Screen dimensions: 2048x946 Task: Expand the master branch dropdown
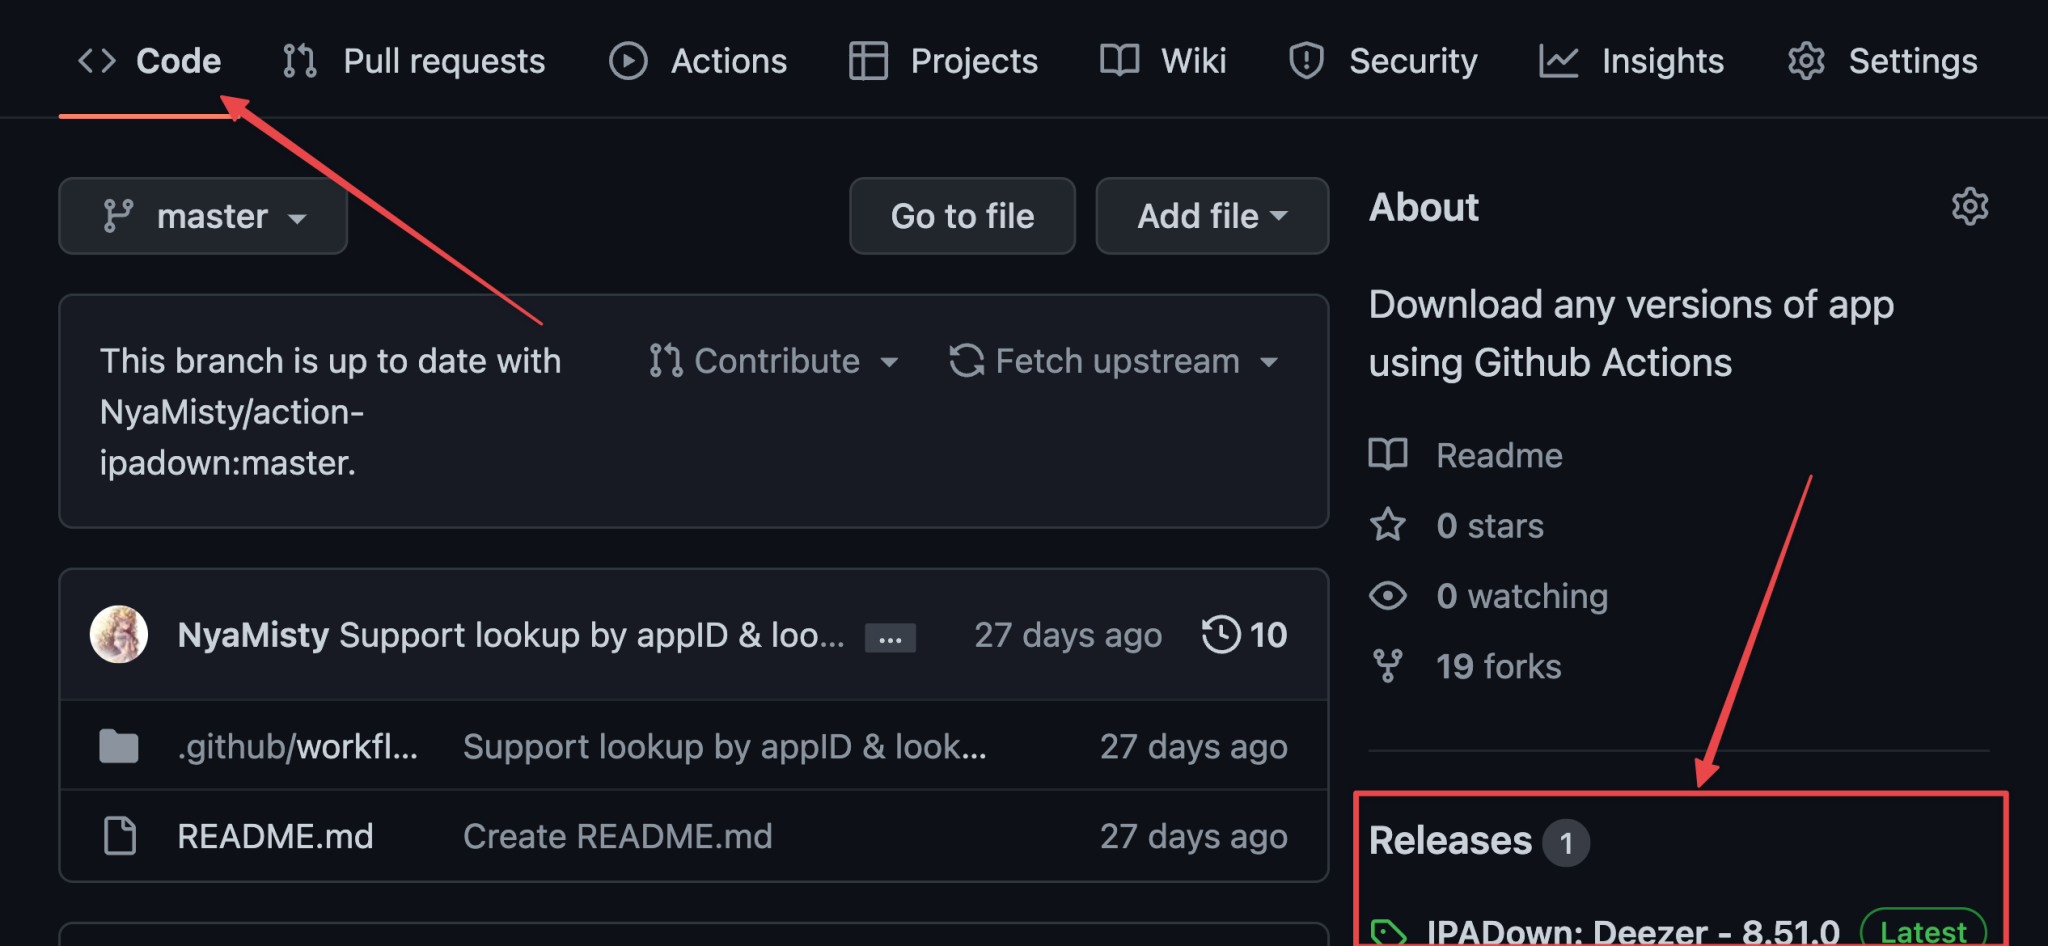point(203,216)
